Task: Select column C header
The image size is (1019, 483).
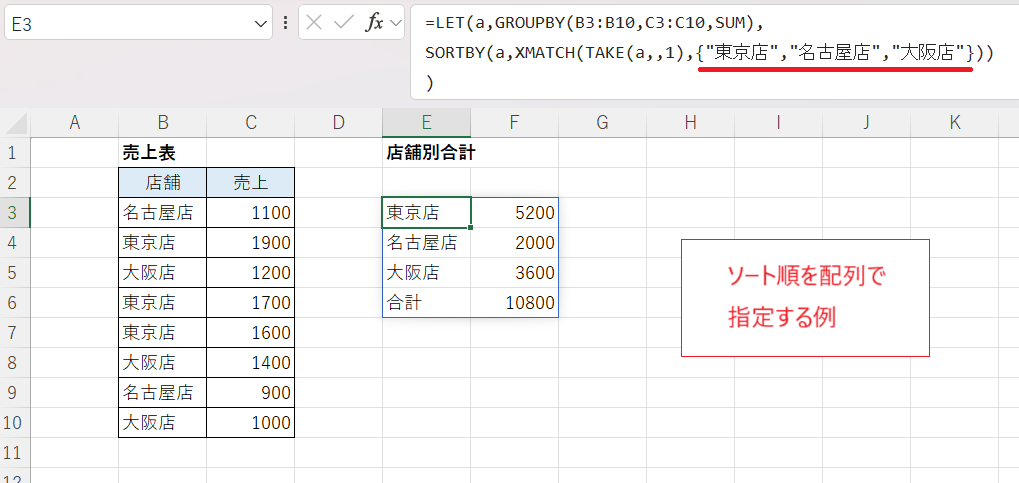Action: [x=251, y=123]
